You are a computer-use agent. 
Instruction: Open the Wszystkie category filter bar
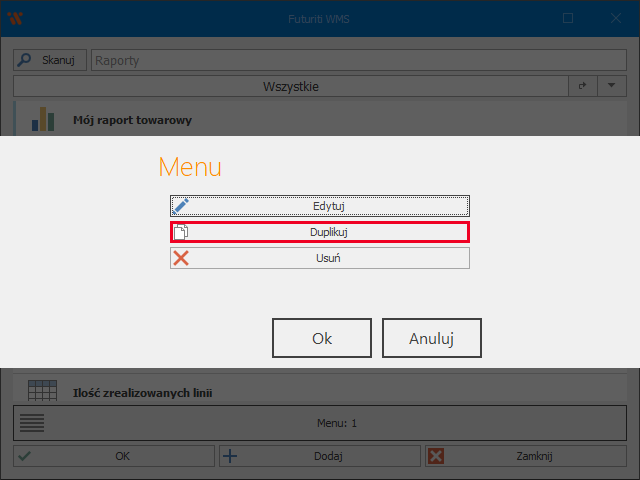click(290, 87)
